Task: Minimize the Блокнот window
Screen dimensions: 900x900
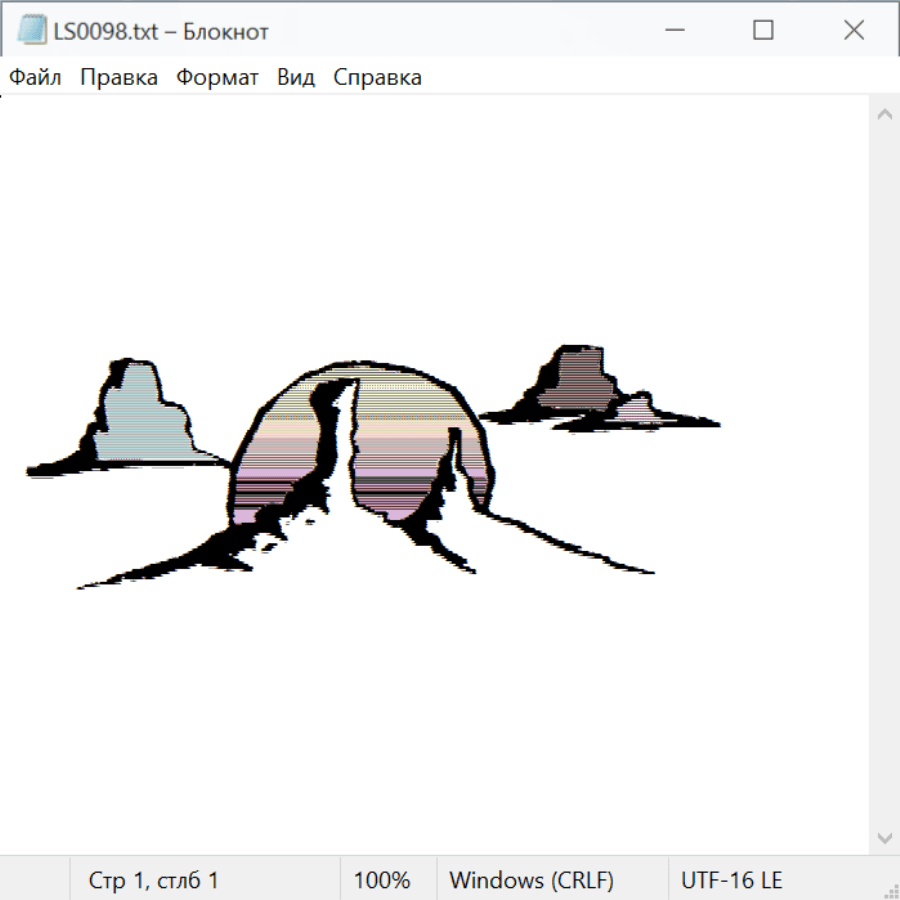Action: [673, 30]
